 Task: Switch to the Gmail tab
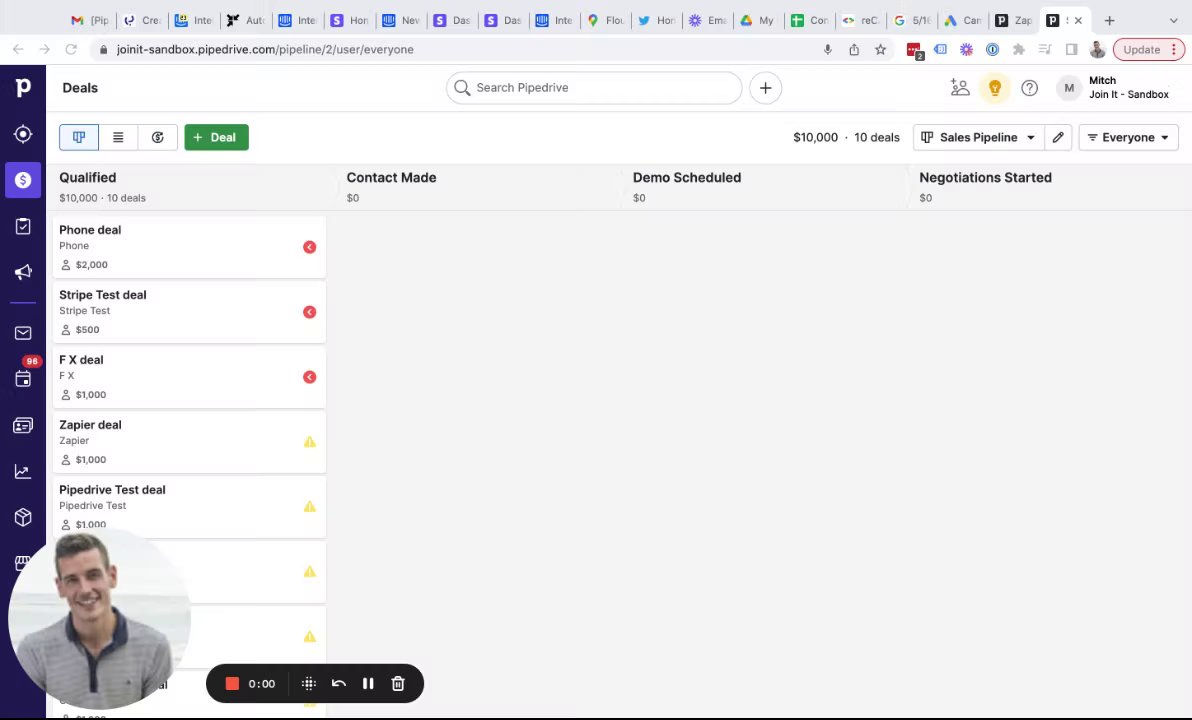pos(90,21)
